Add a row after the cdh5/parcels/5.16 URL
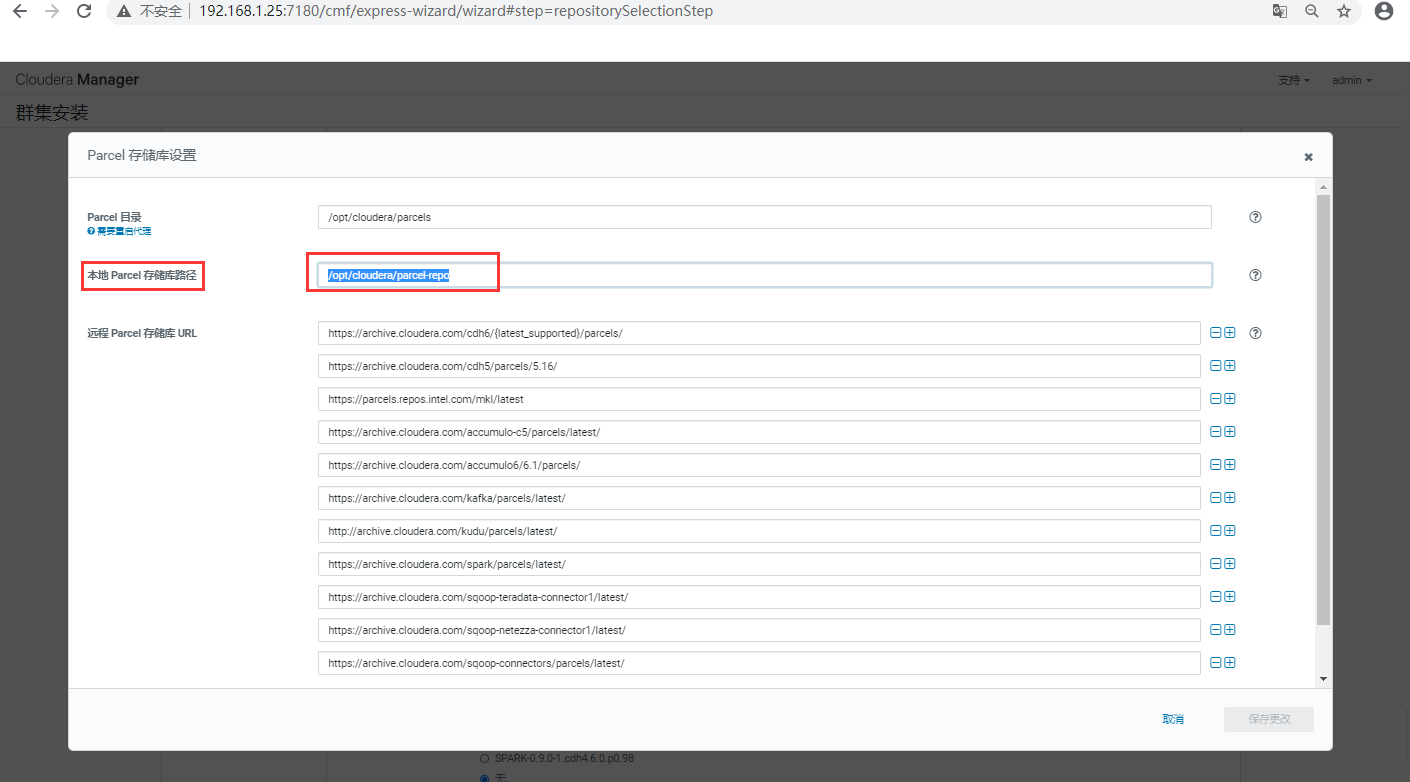Viewport: 1410px width, 782px height. click(1230, 366)
